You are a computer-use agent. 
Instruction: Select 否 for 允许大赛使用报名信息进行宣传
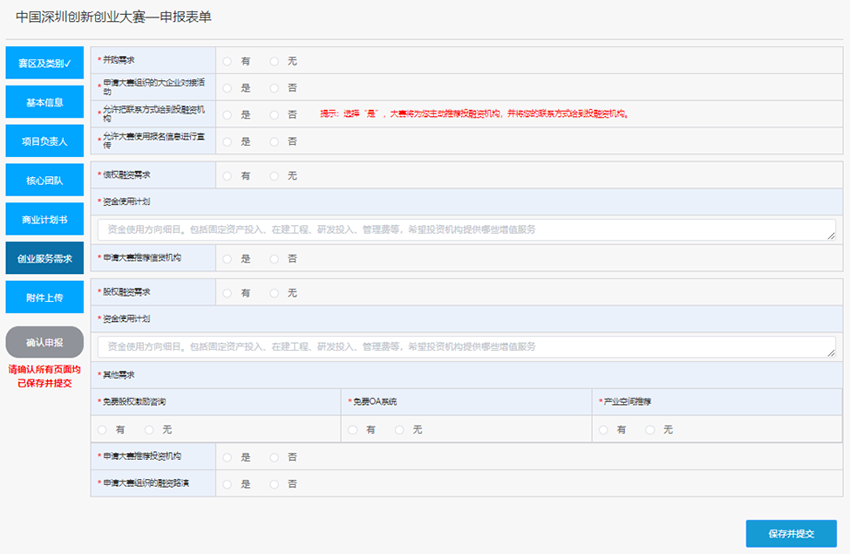274,141
